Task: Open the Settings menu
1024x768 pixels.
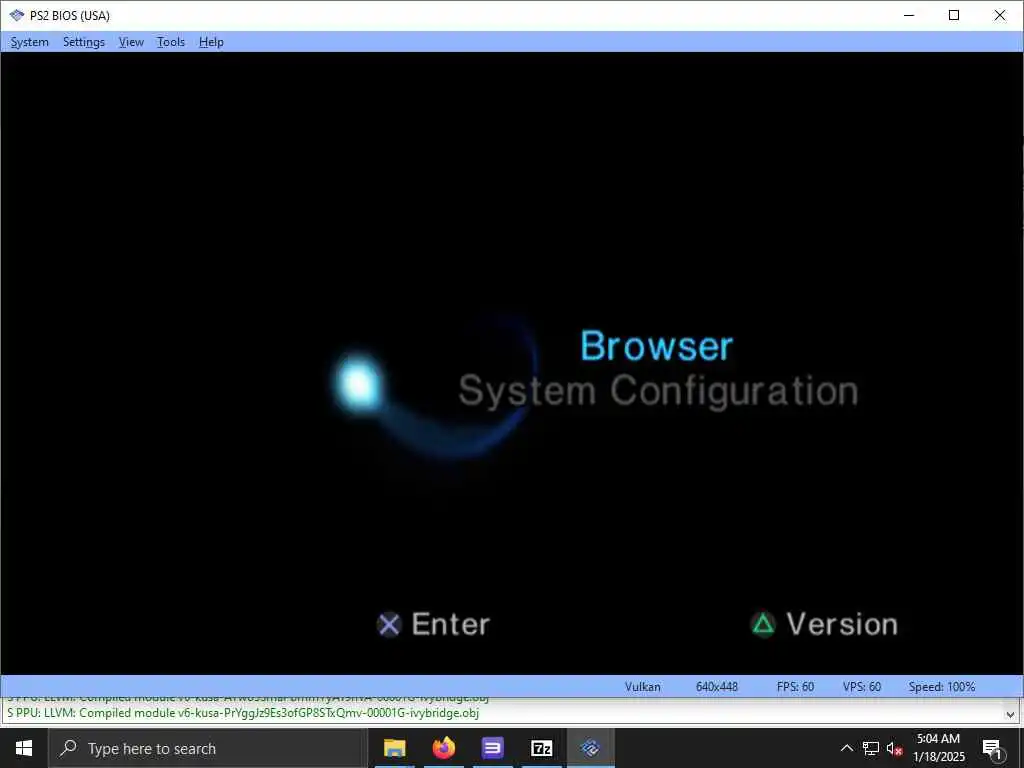Action: tap(84, 42)
